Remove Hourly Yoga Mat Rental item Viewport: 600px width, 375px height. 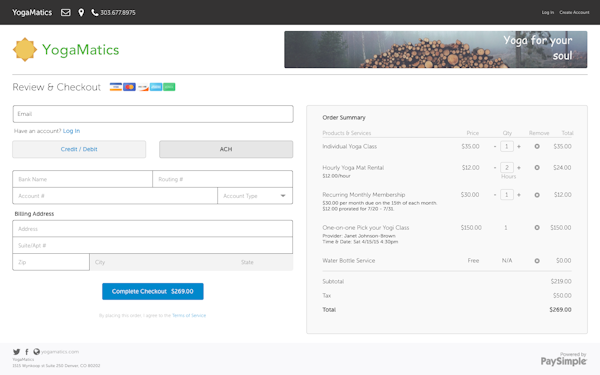point(537,168)
